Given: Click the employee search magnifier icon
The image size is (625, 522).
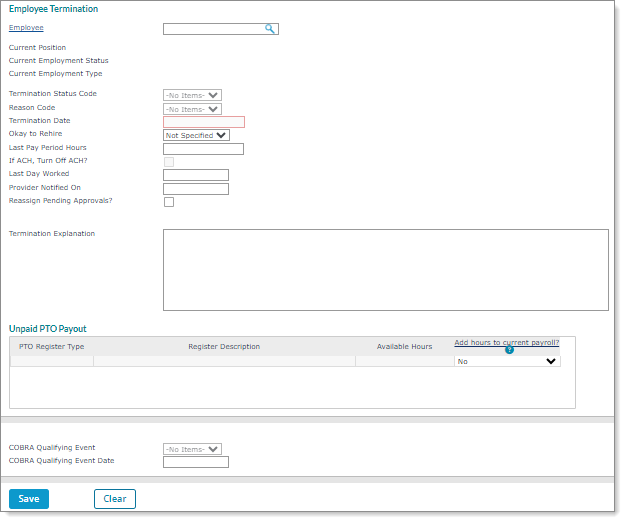Looking at the screenshot, I should pyautogui.click(x=270, y=29).
